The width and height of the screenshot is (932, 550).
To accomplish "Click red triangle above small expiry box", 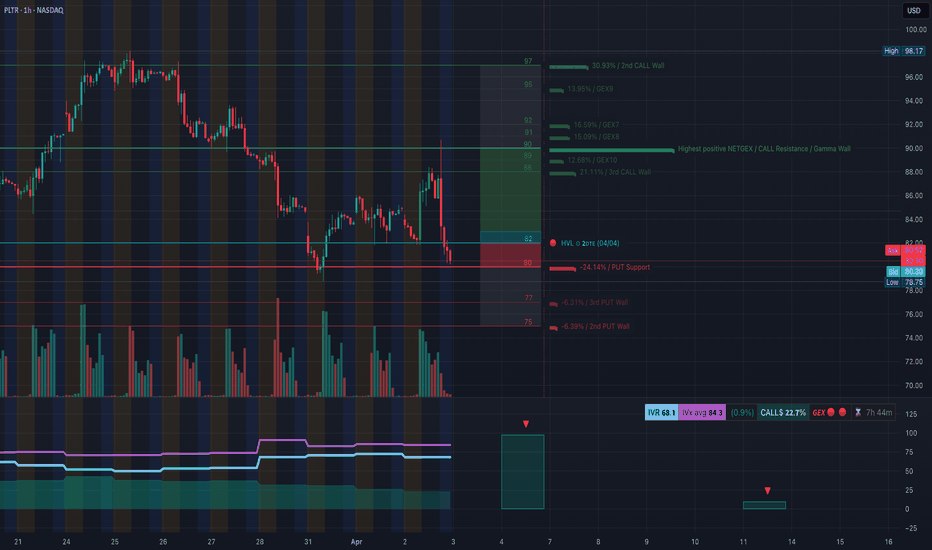I will coord(767,491).
